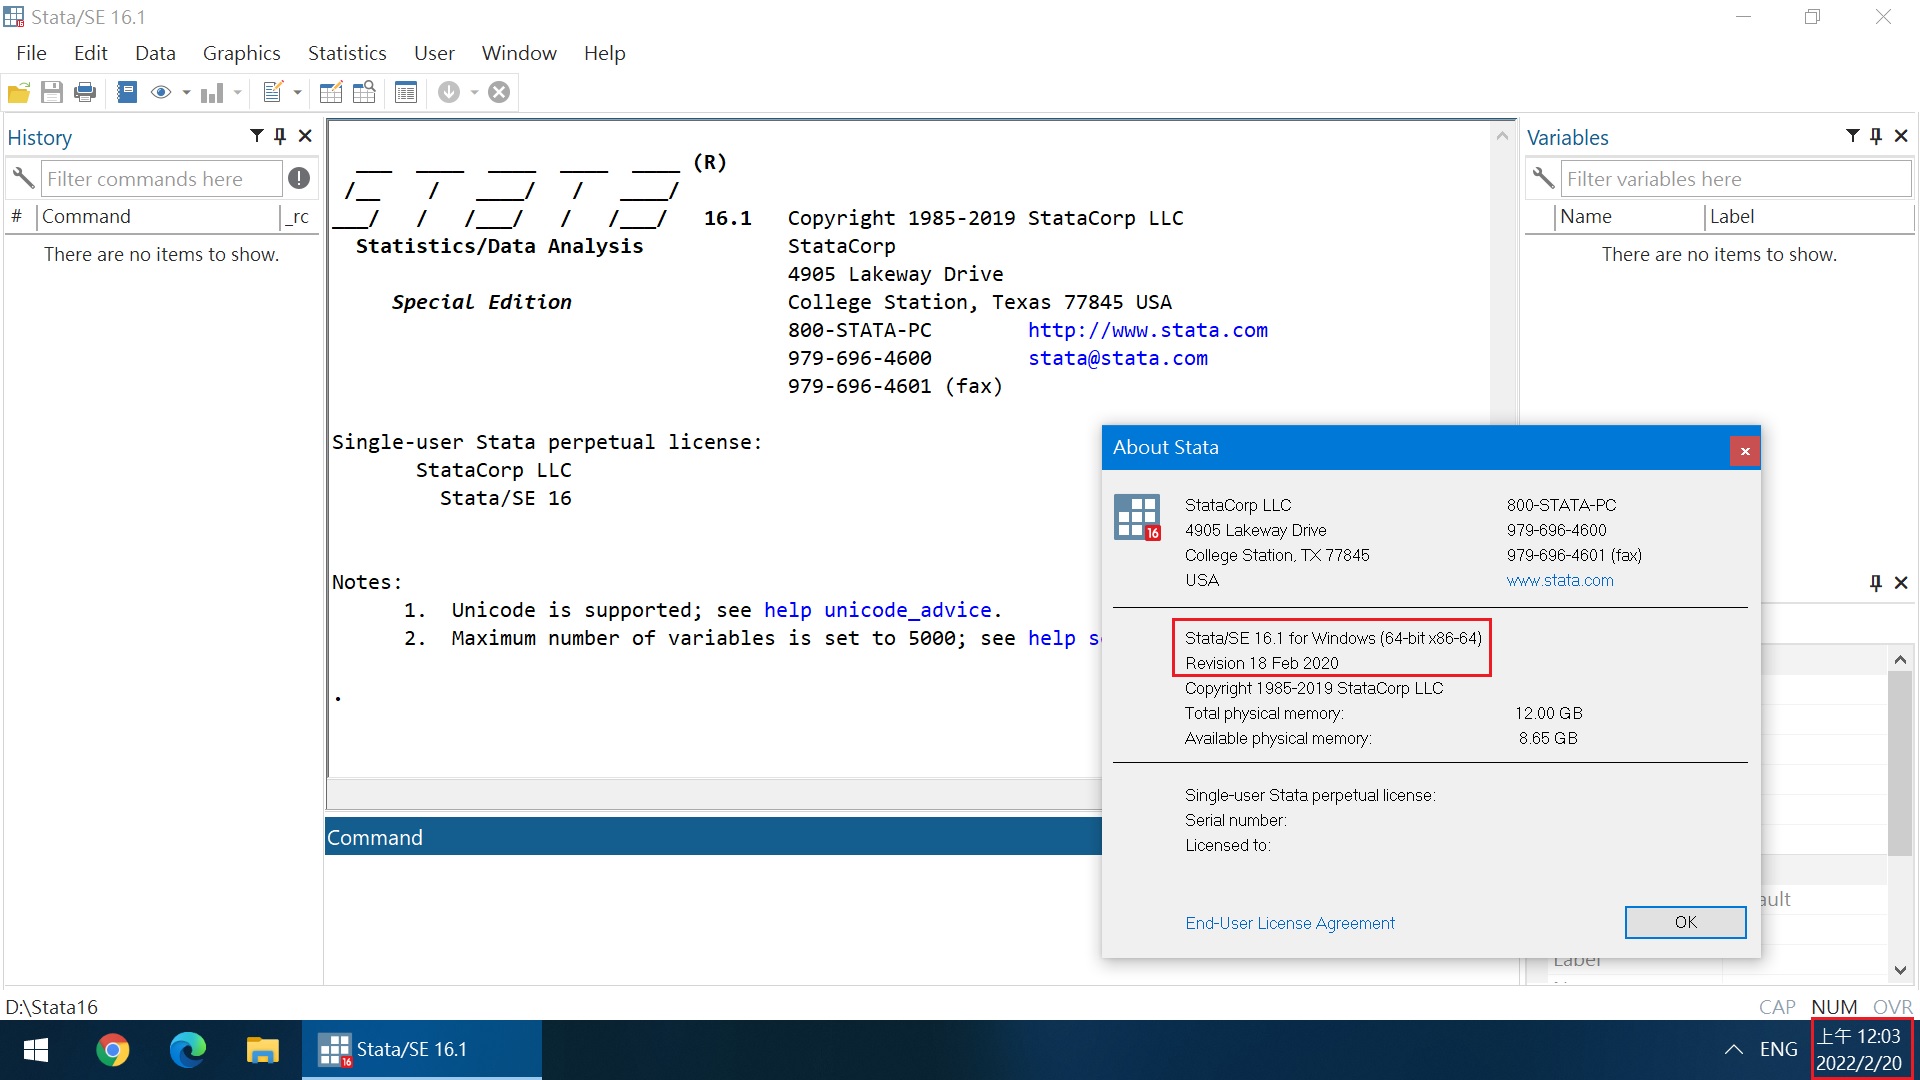Open the End-User License Agreement link
This screenshot has width=1920, height=1080.
[1289, 923]
